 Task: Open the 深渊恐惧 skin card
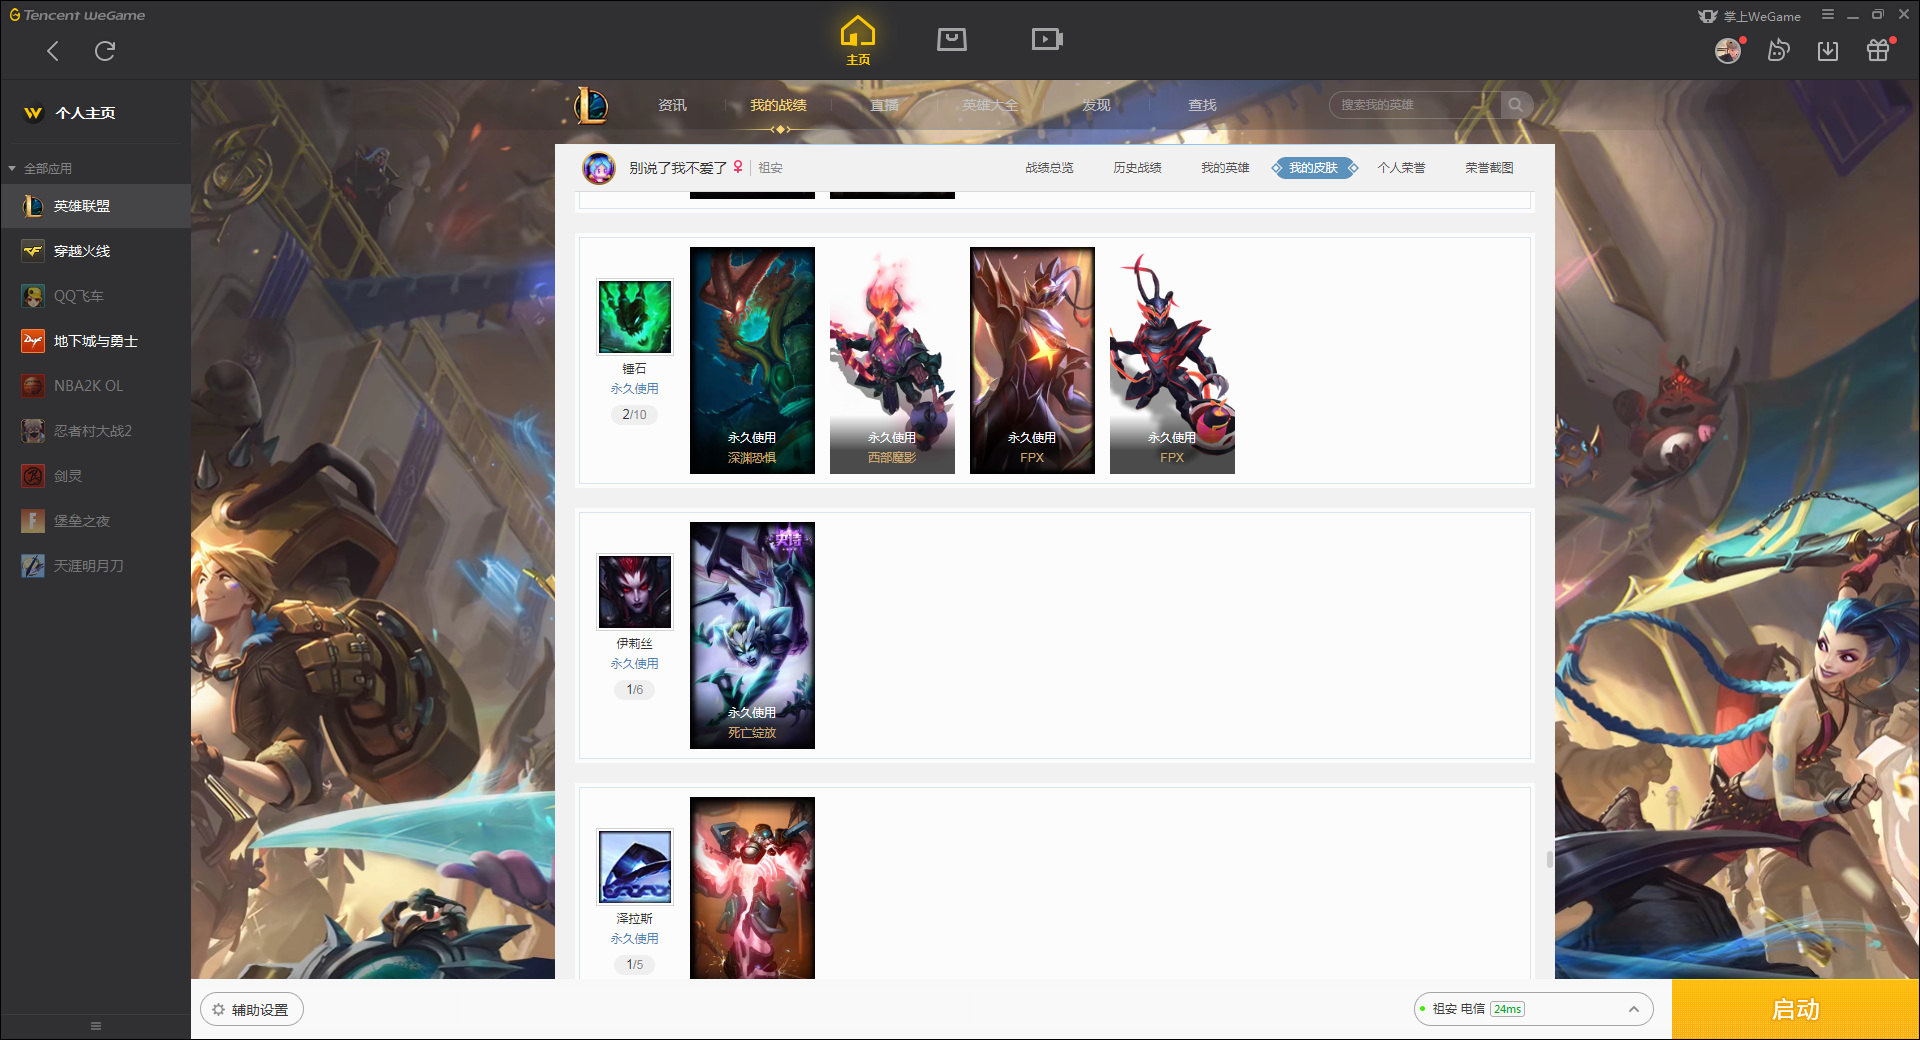[752, 360]
